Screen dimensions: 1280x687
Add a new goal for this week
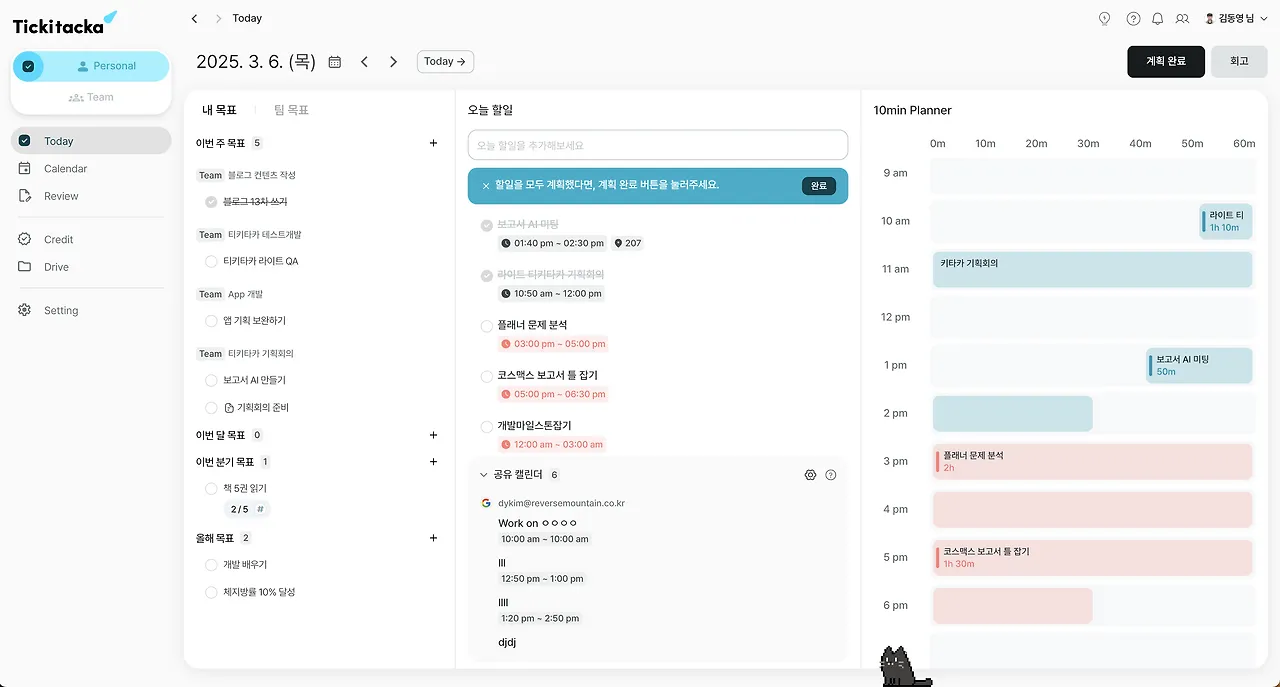pos(433,143)
